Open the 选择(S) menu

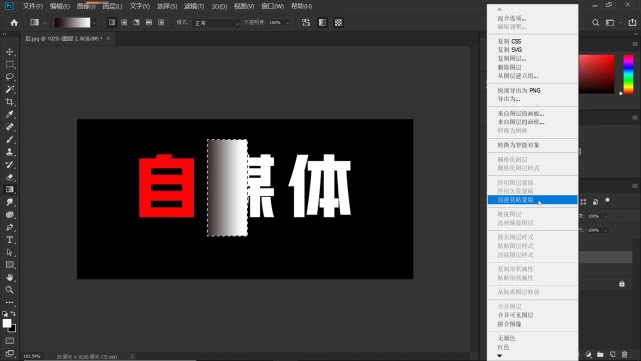pyautogui.click(x=167, y=6)
